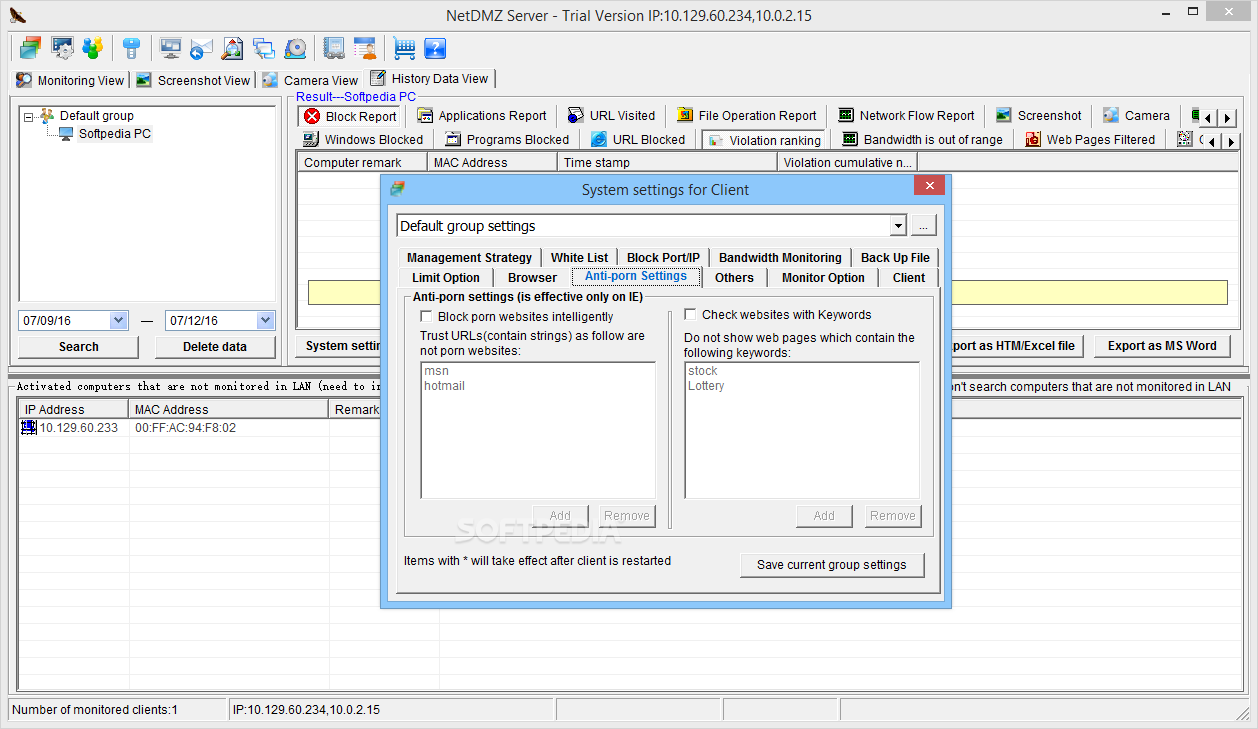This screenshot has height=729, width=1258.
Task: Switch to Camera View tab
Action: click(310, 80)
